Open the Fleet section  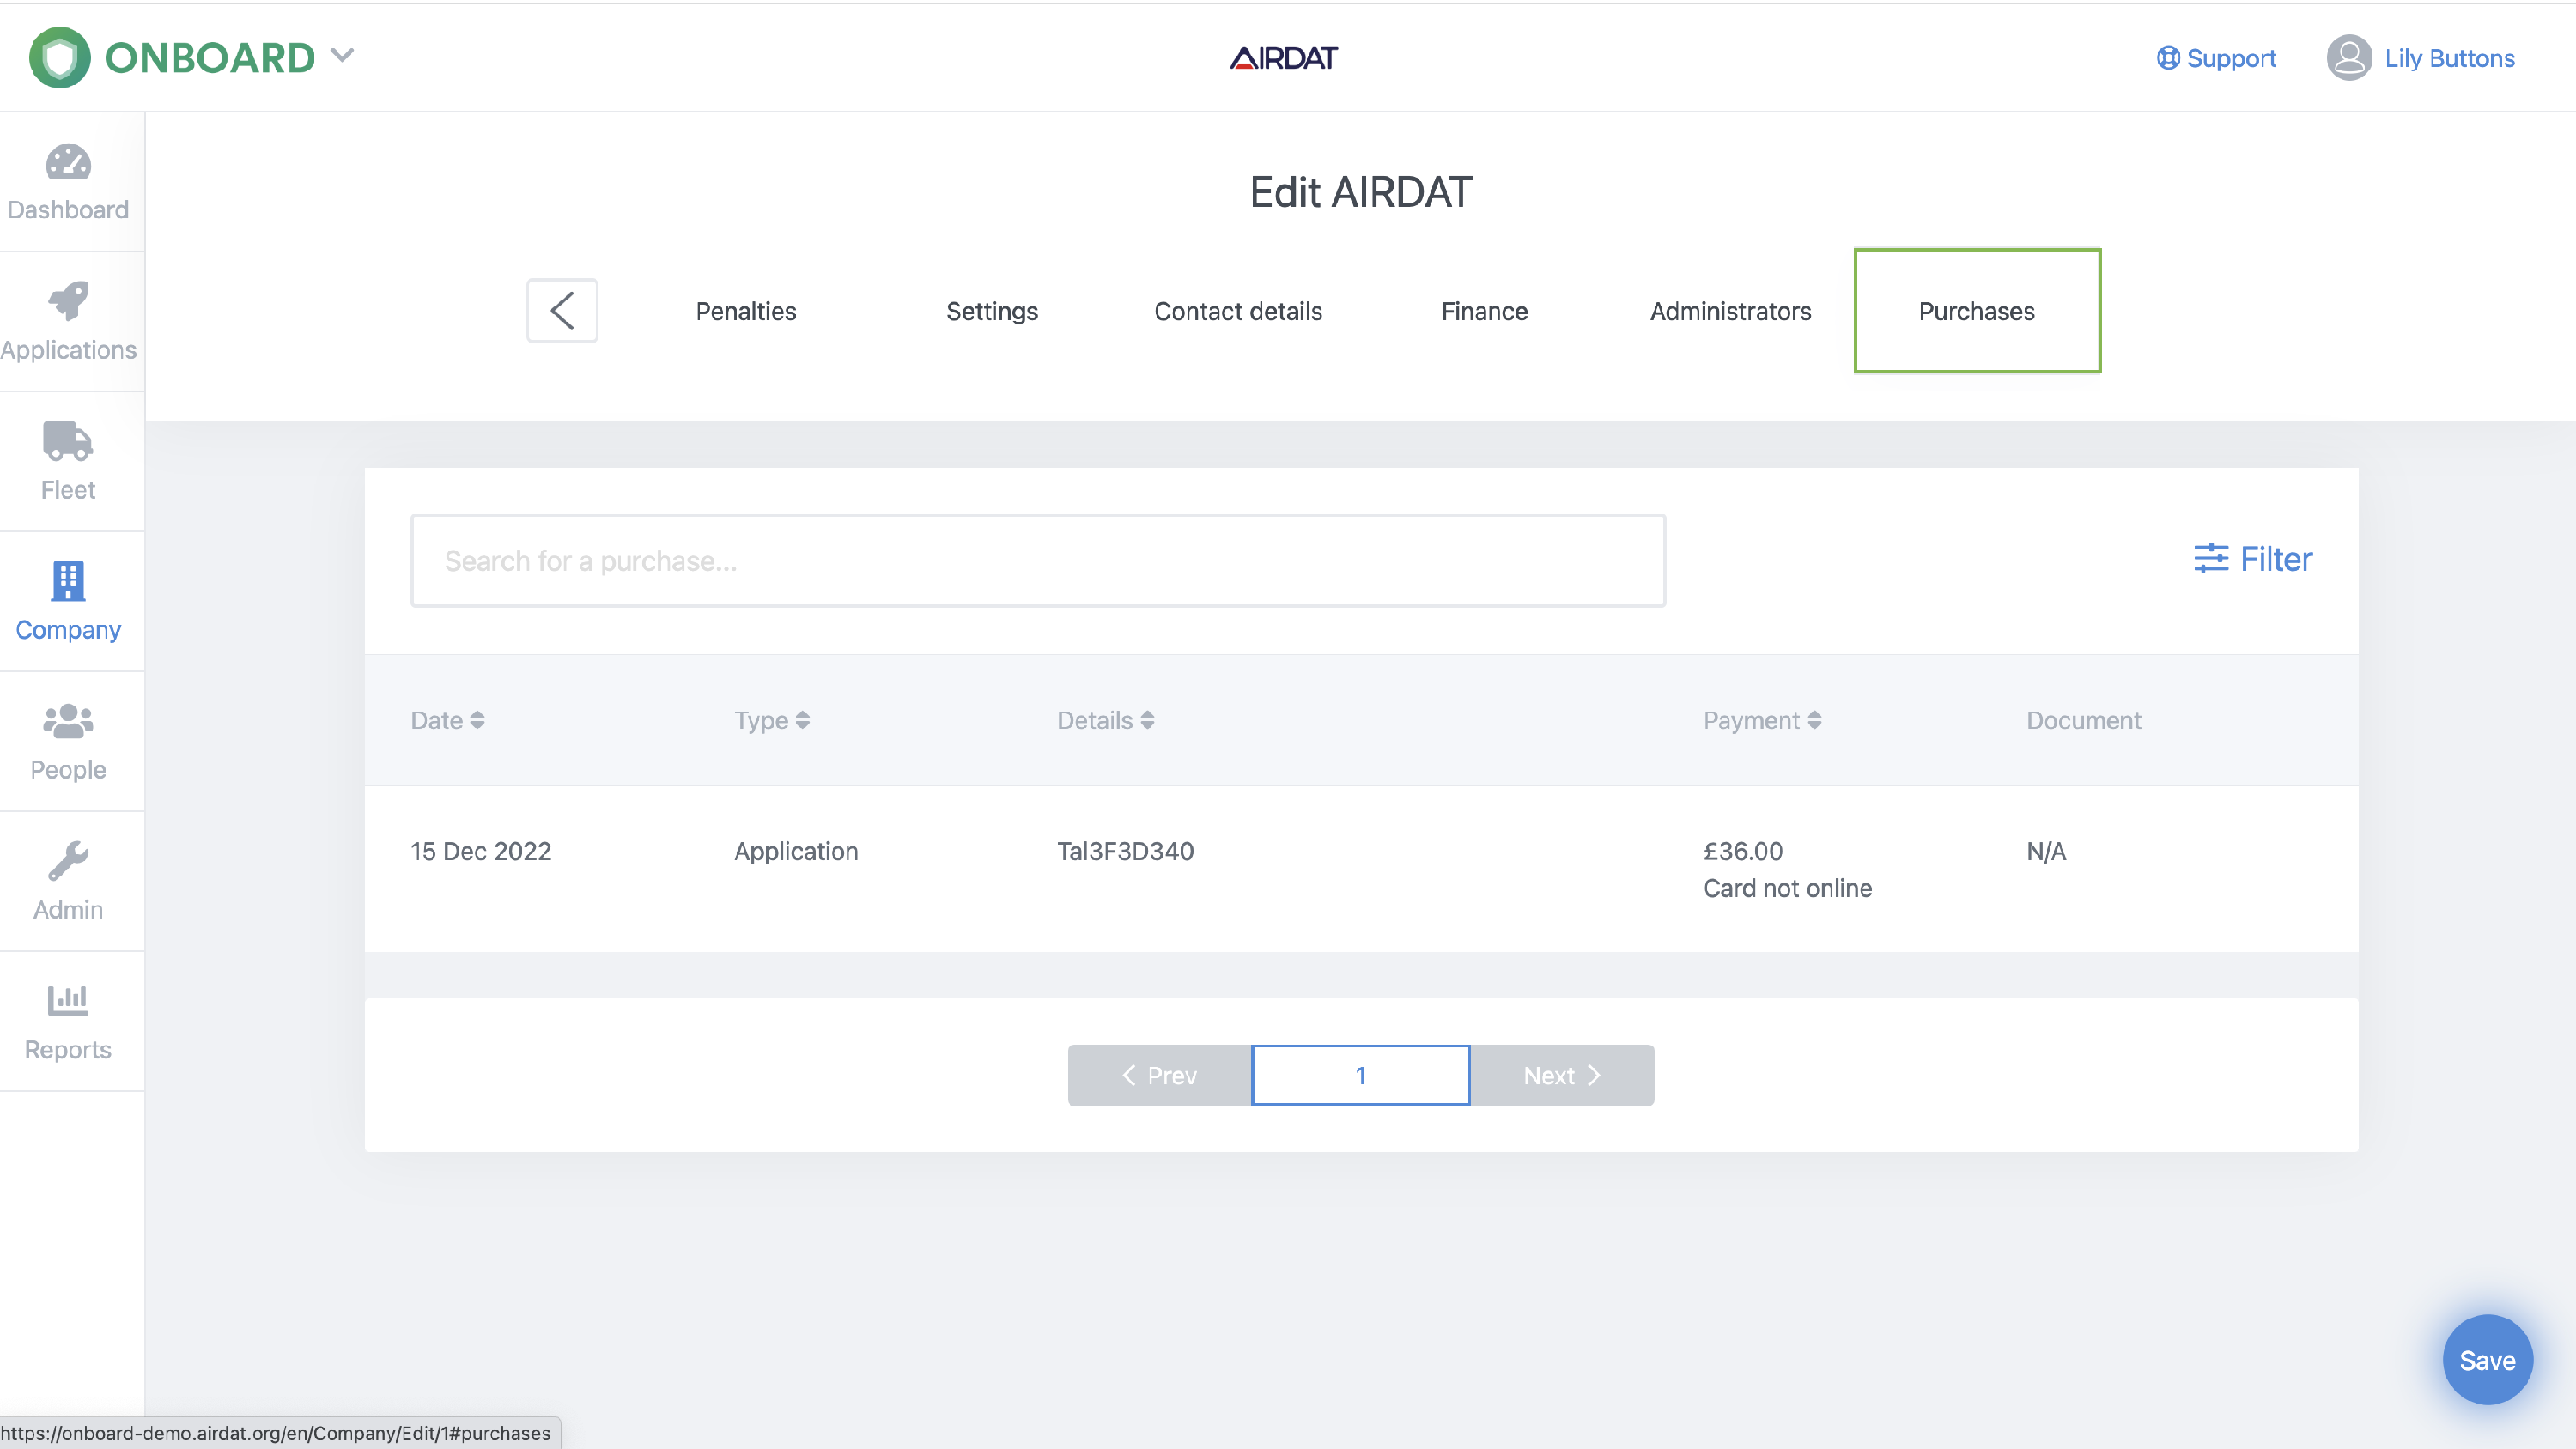pyautogui.click(x=68, y=460)
